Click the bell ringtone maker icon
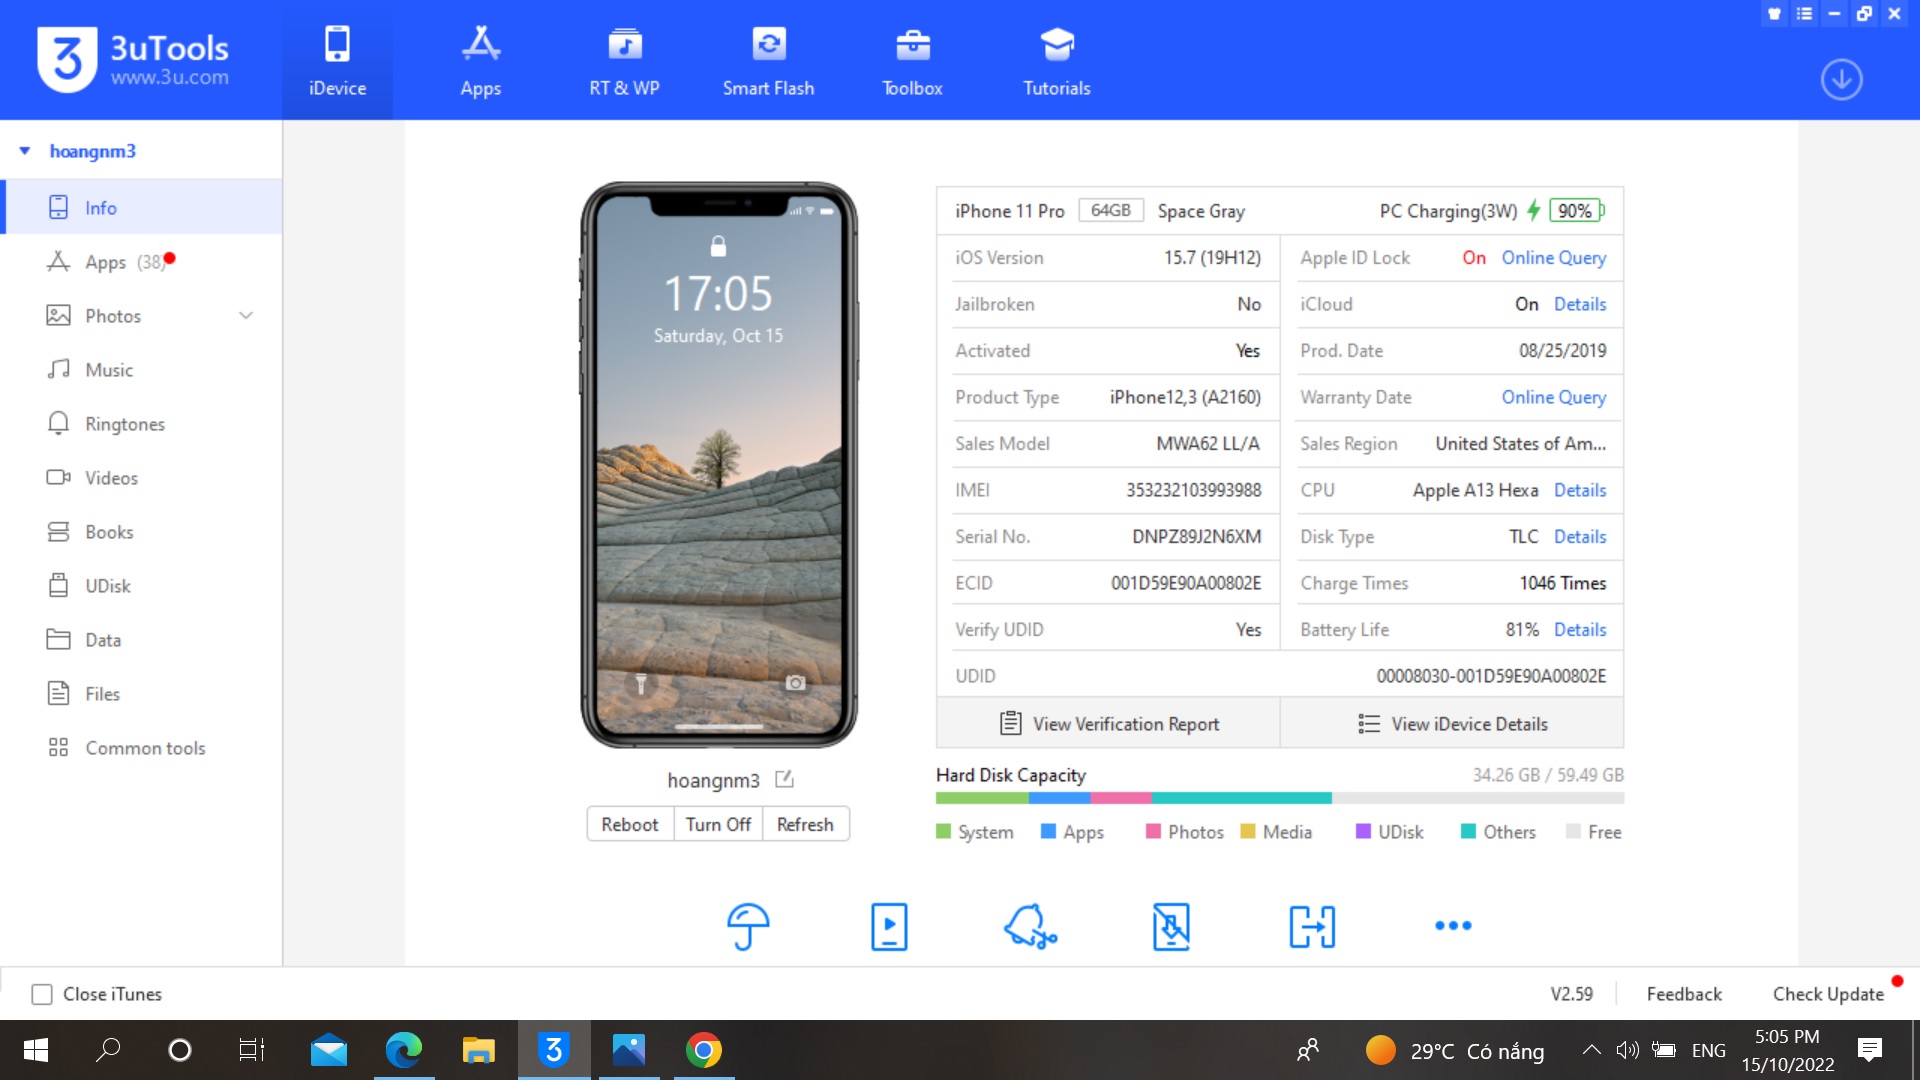 (x=1030, y=926)
